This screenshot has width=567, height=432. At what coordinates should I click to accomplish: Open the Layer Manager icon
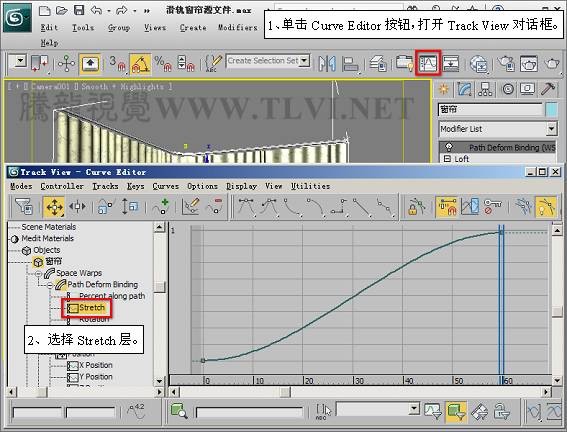coord(378,64)
